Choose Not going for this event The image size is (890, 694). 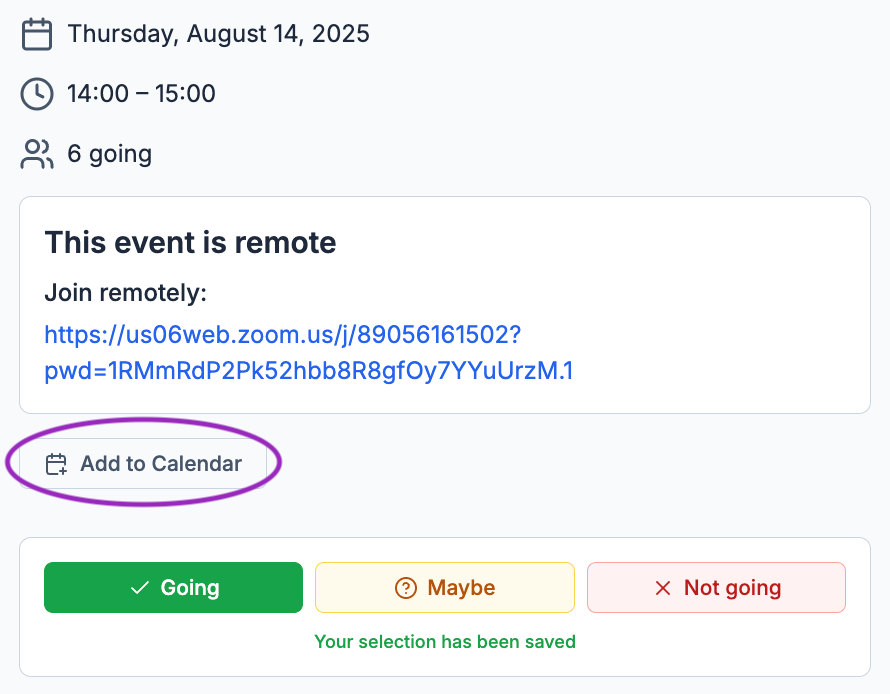716,587
